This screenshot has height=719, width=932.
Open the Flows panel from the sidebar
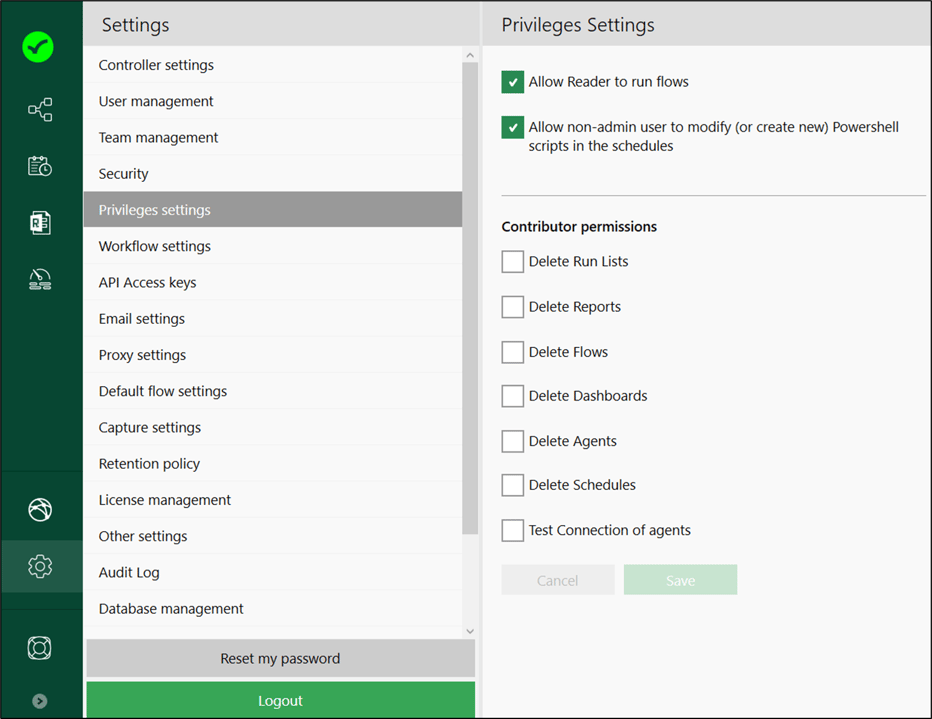(x=39, y=110)
